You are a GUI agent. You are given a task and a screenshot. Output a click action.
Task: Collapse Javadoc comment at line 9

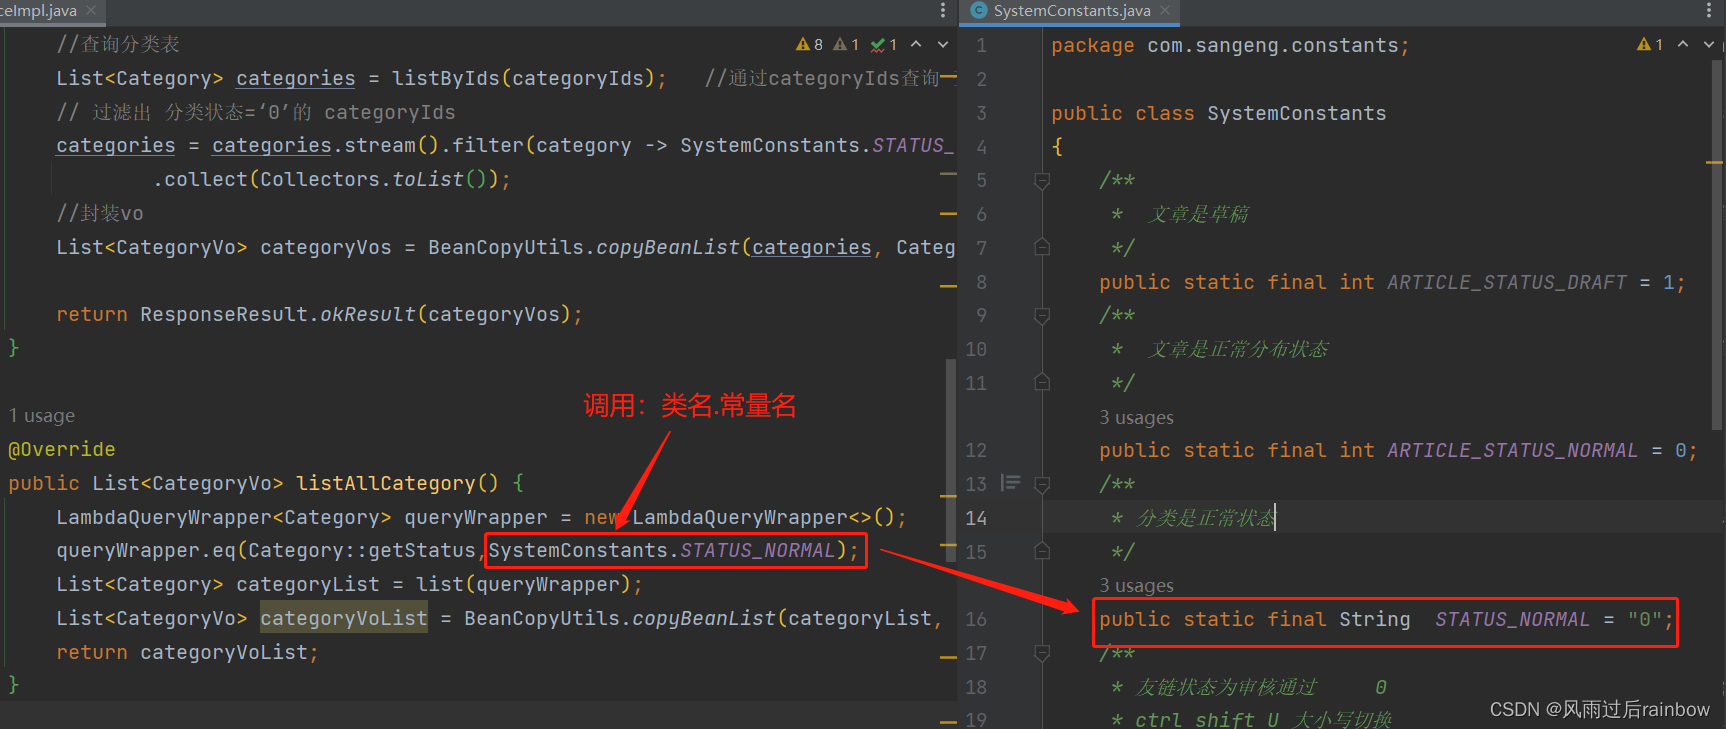1042,316
